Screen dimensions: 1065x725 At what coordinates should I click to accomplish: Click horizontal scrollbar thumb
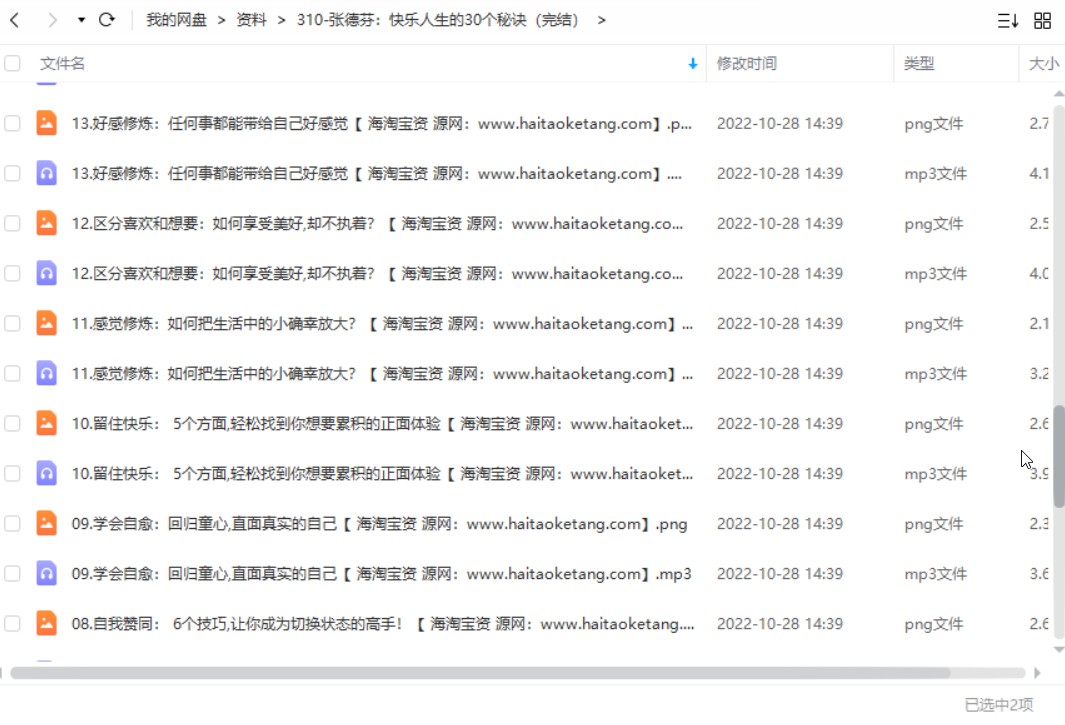tap(480, 673)
